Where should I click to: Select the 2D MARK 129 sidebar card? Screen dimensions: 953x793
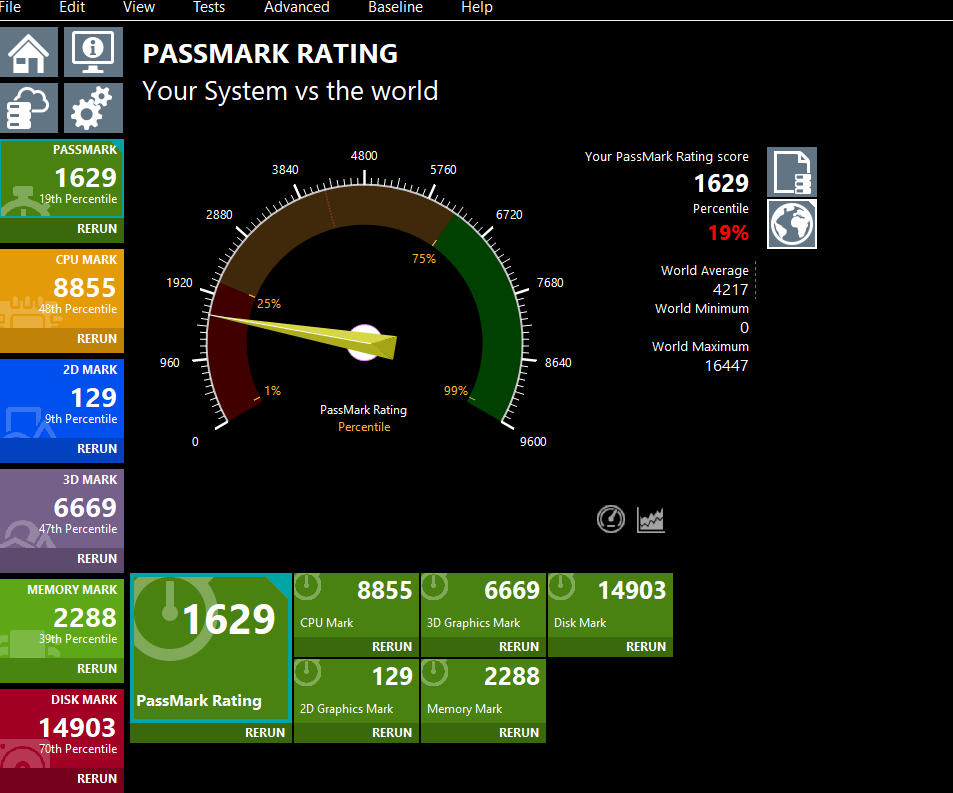tap(62, 398)
